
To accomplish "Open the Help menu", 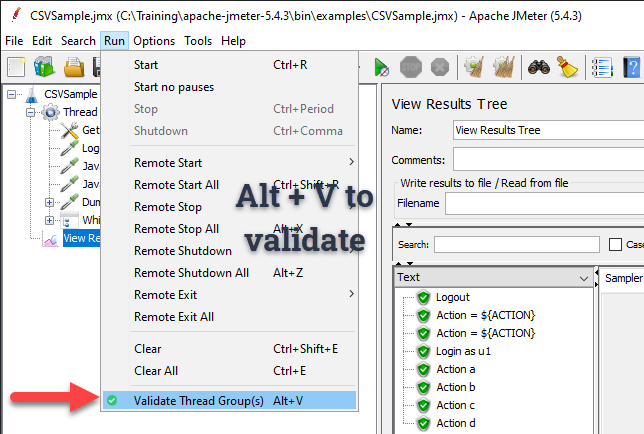I will (x=233, y=41).
